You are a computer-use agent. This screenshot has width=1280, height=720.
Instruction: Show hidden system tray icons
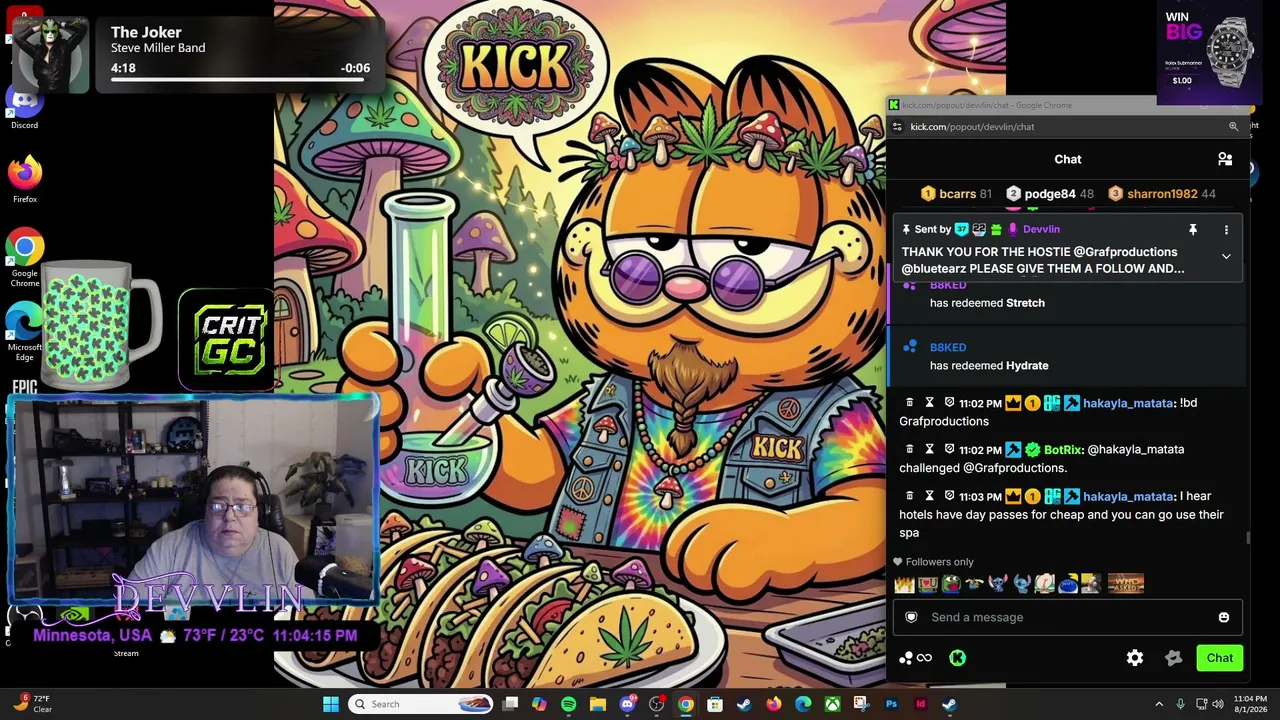1159,704
